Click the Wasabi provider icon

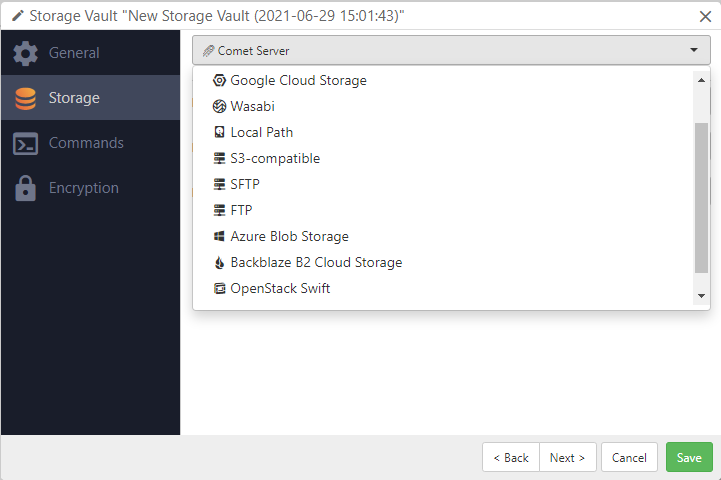220,106
